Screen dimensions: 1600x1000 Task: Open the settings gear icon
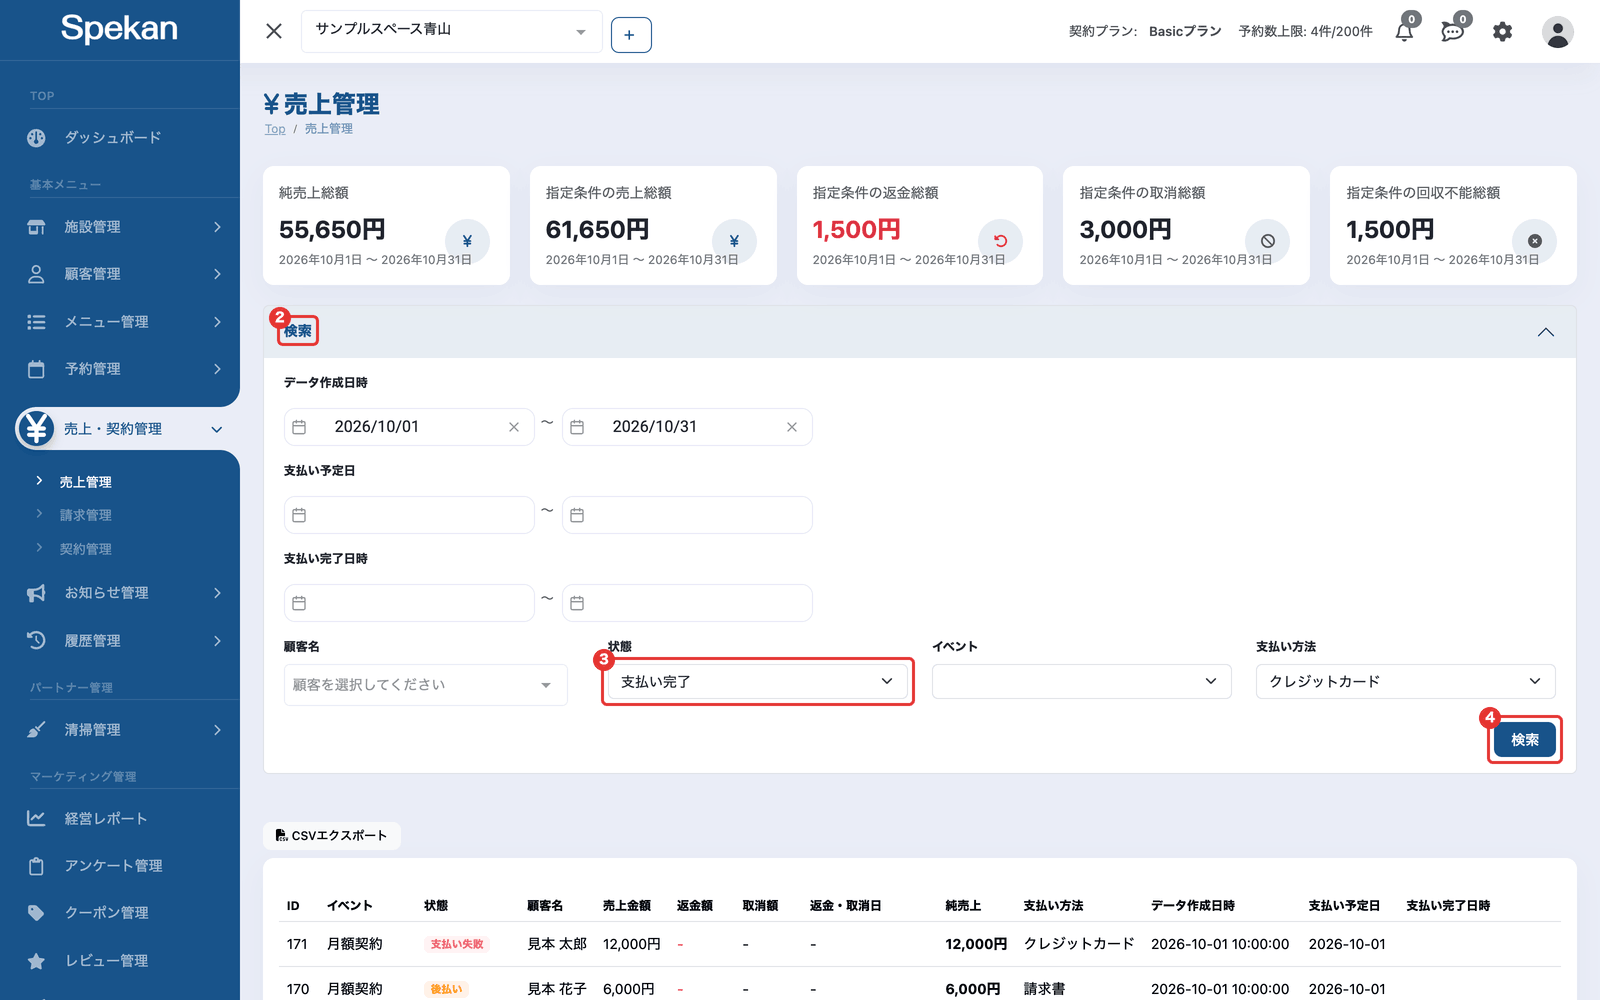coord(1502,32)
